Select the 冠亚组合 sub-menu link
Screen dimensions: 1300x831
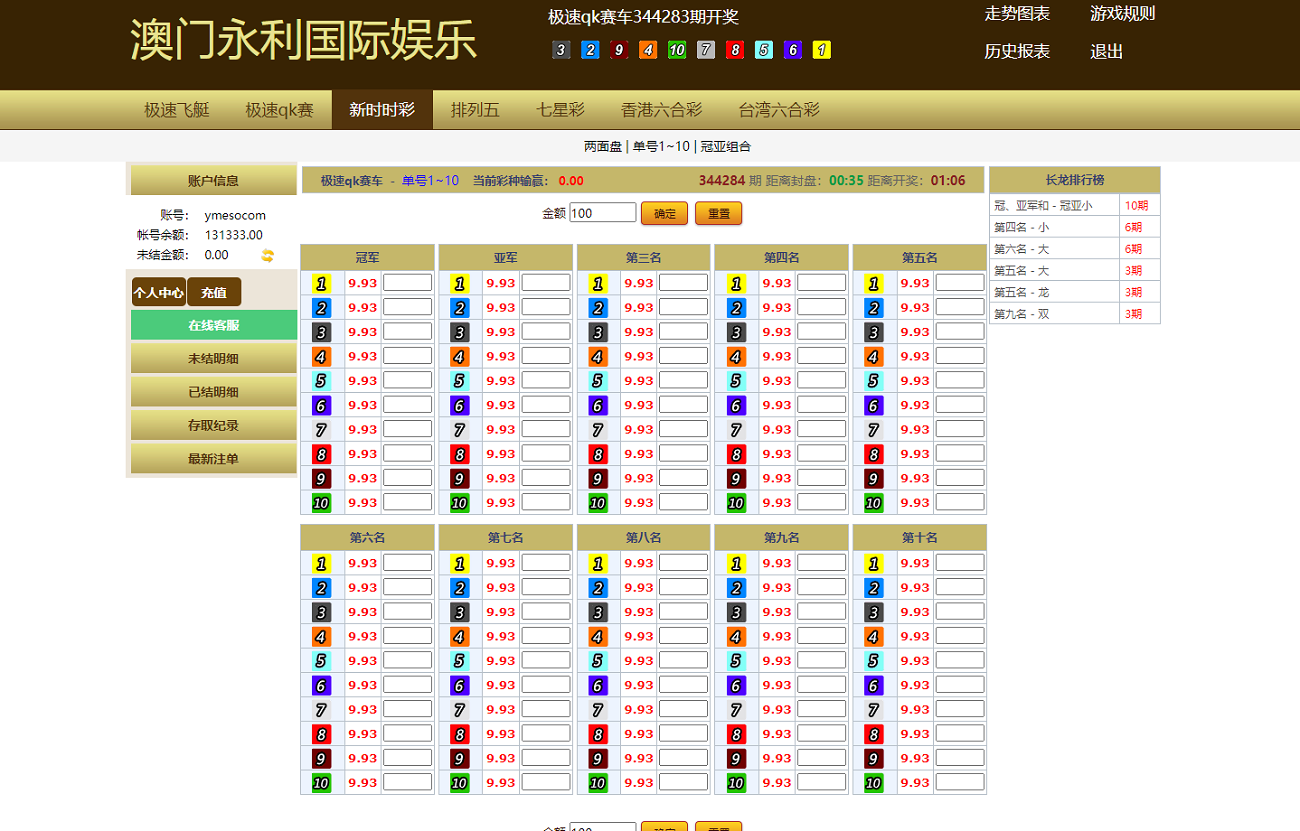tap(725, 146)
